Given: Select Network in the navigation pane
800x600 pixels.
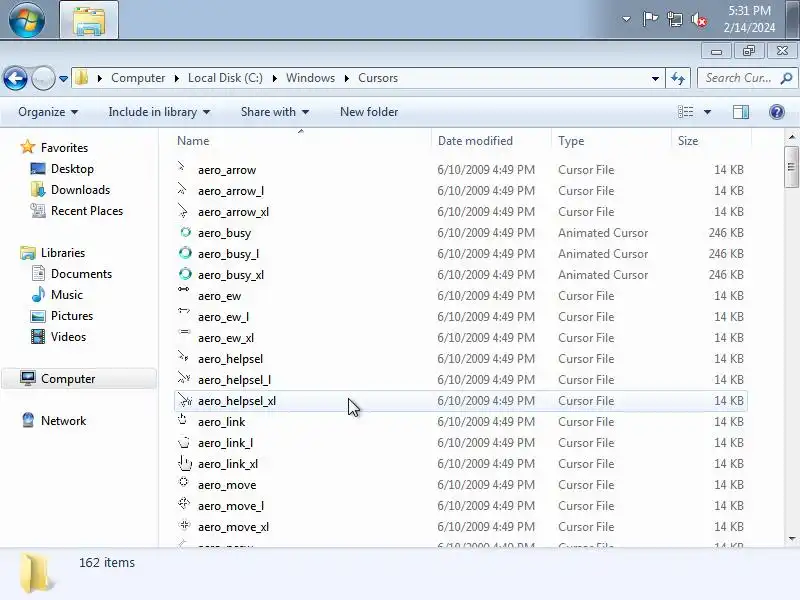Looking at the screenshot, I should point(63,421).
